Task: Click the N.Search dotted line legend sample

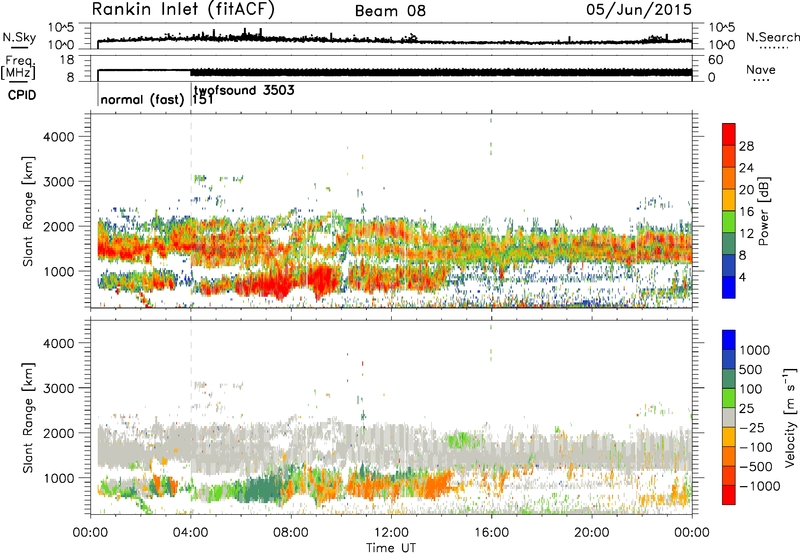Action: [774, 48]
